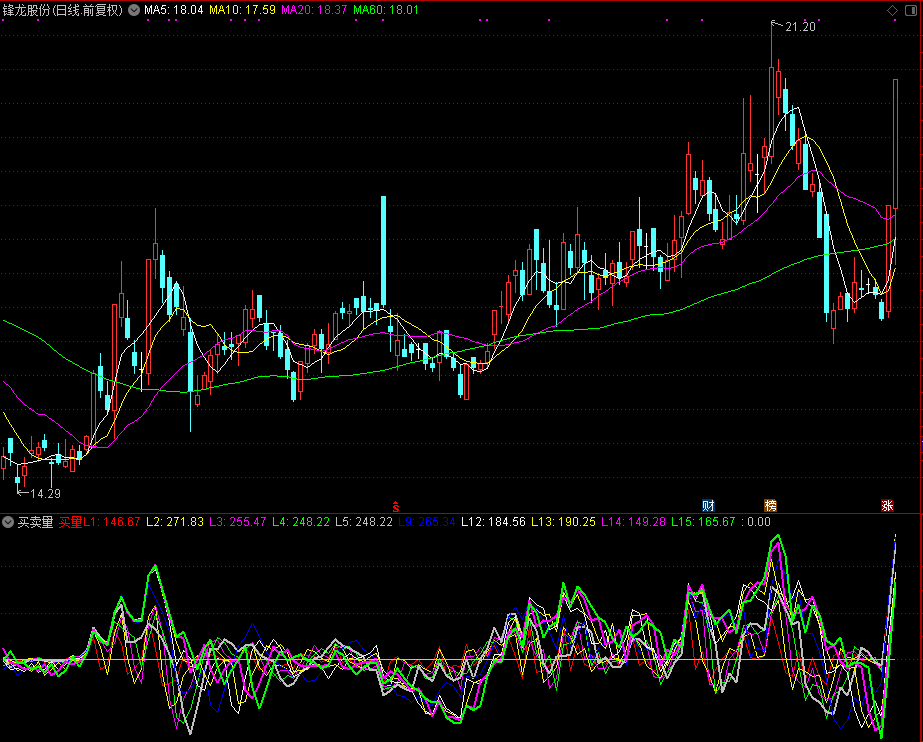Viewport: 923px width, 742px height.
Task: Click the tall cyan candlestick mid-chart
Action: pyautogui.click(x=384, y=251)
